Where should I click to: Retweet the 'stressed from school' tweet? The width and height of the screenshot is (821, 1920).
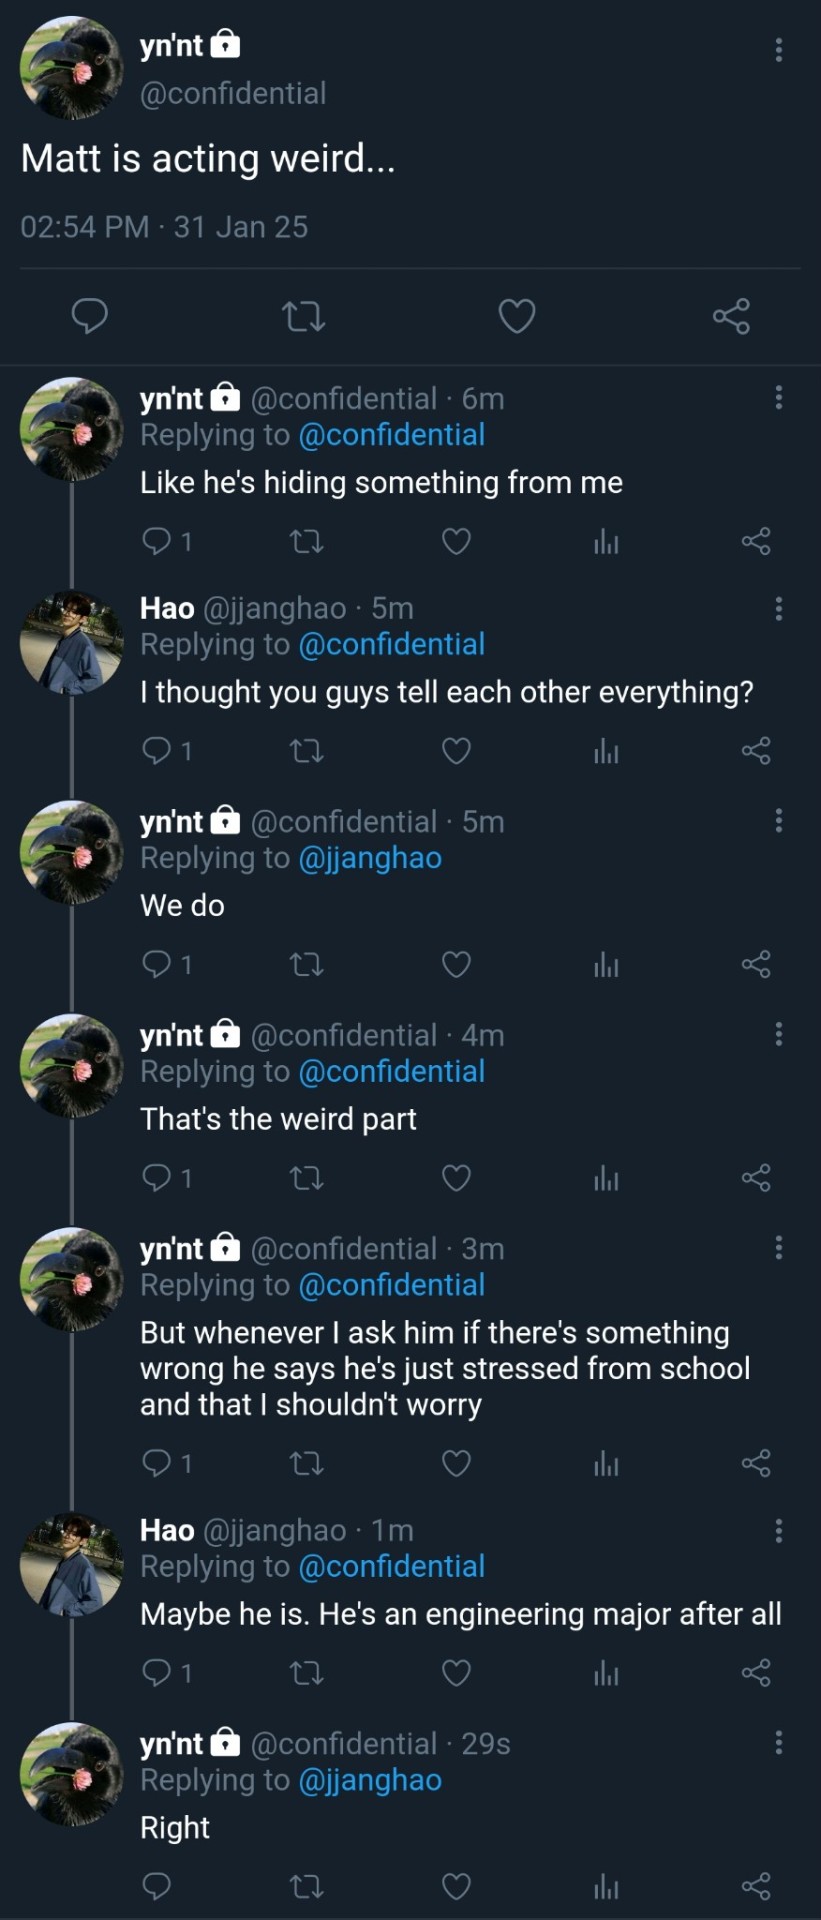pyautogui.click(x=306, y=1465)
